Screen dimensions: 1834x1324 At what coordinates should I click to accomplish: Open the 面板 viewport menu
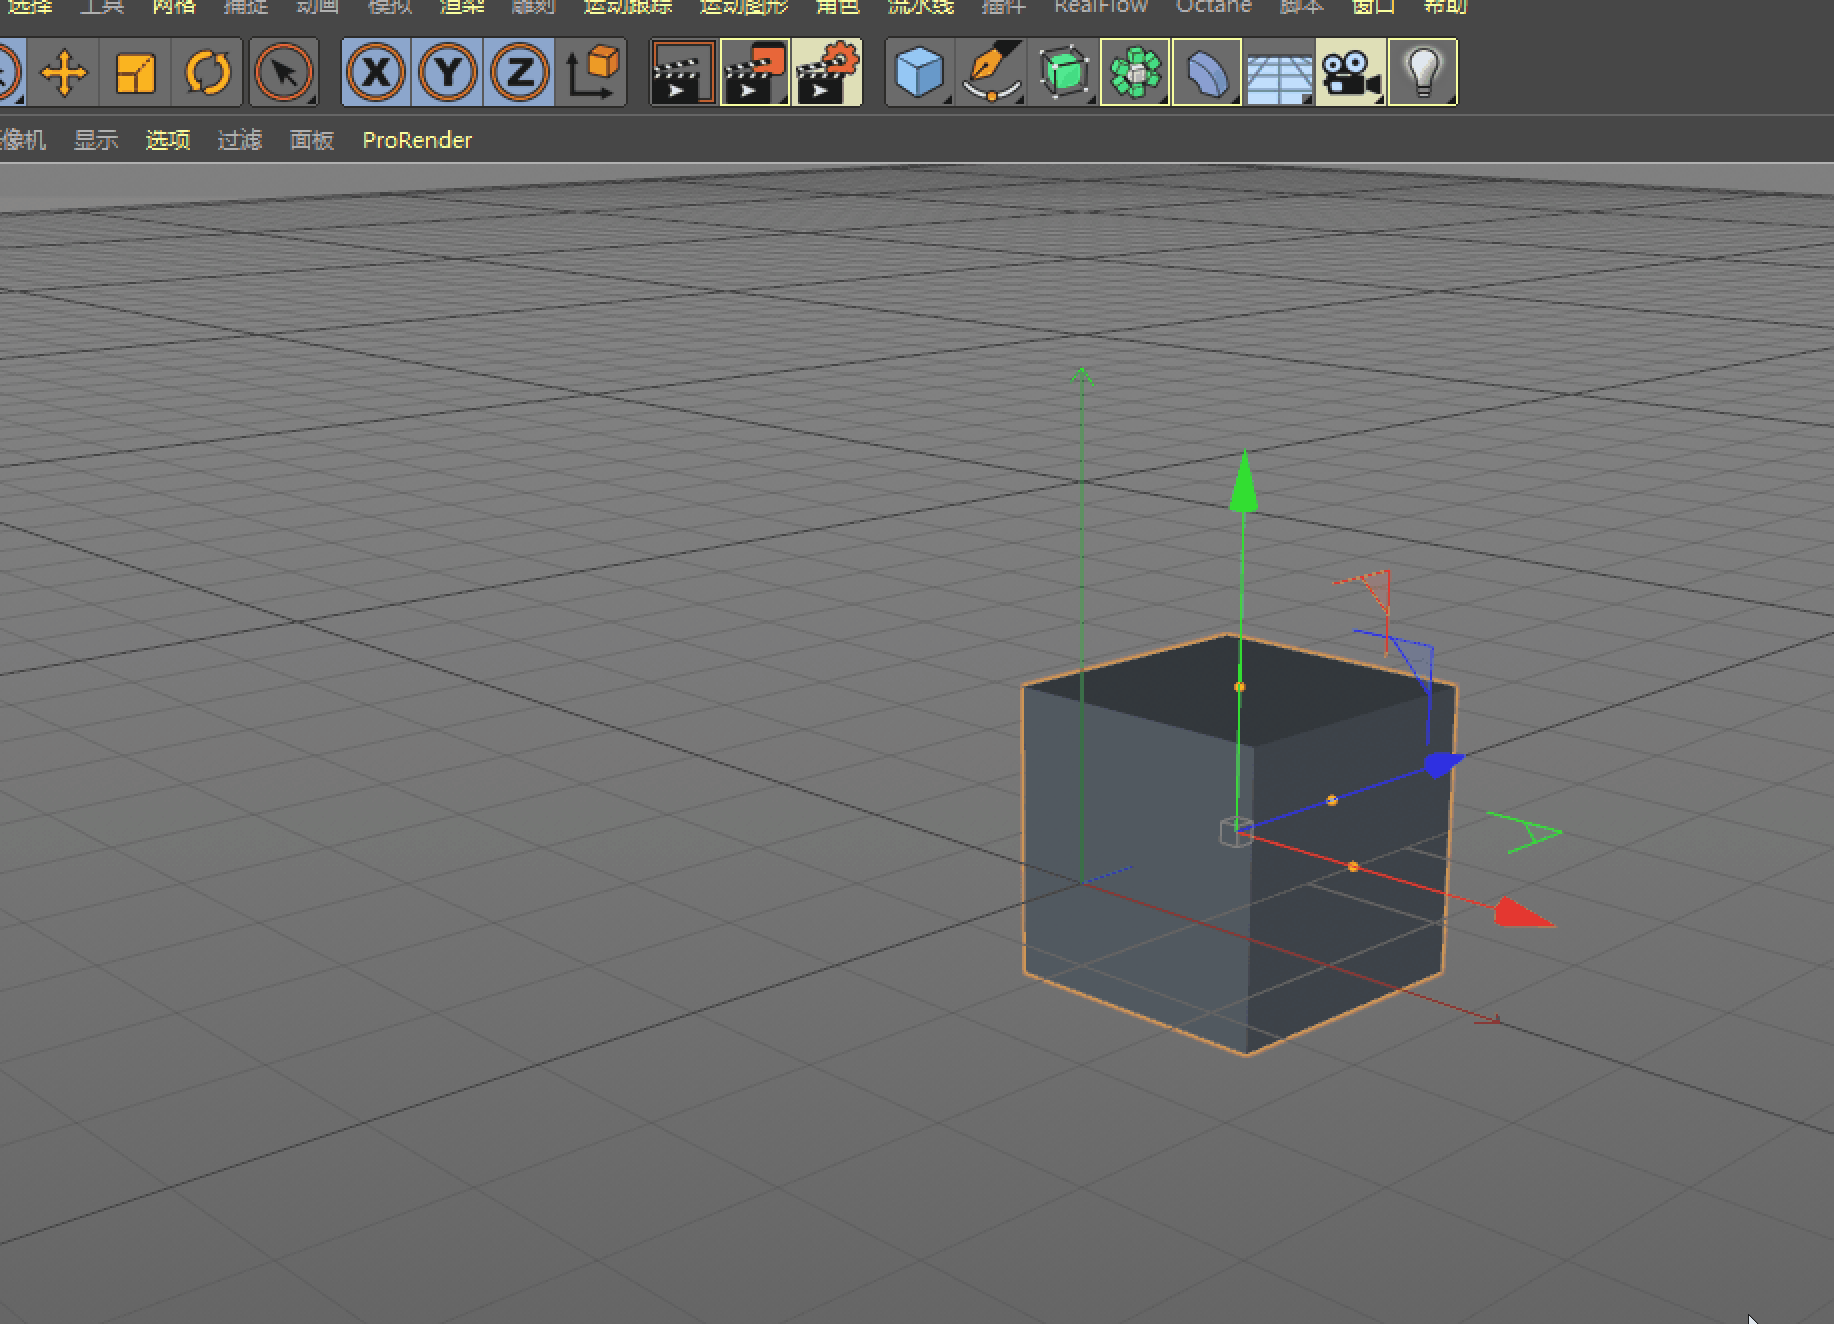312,140
